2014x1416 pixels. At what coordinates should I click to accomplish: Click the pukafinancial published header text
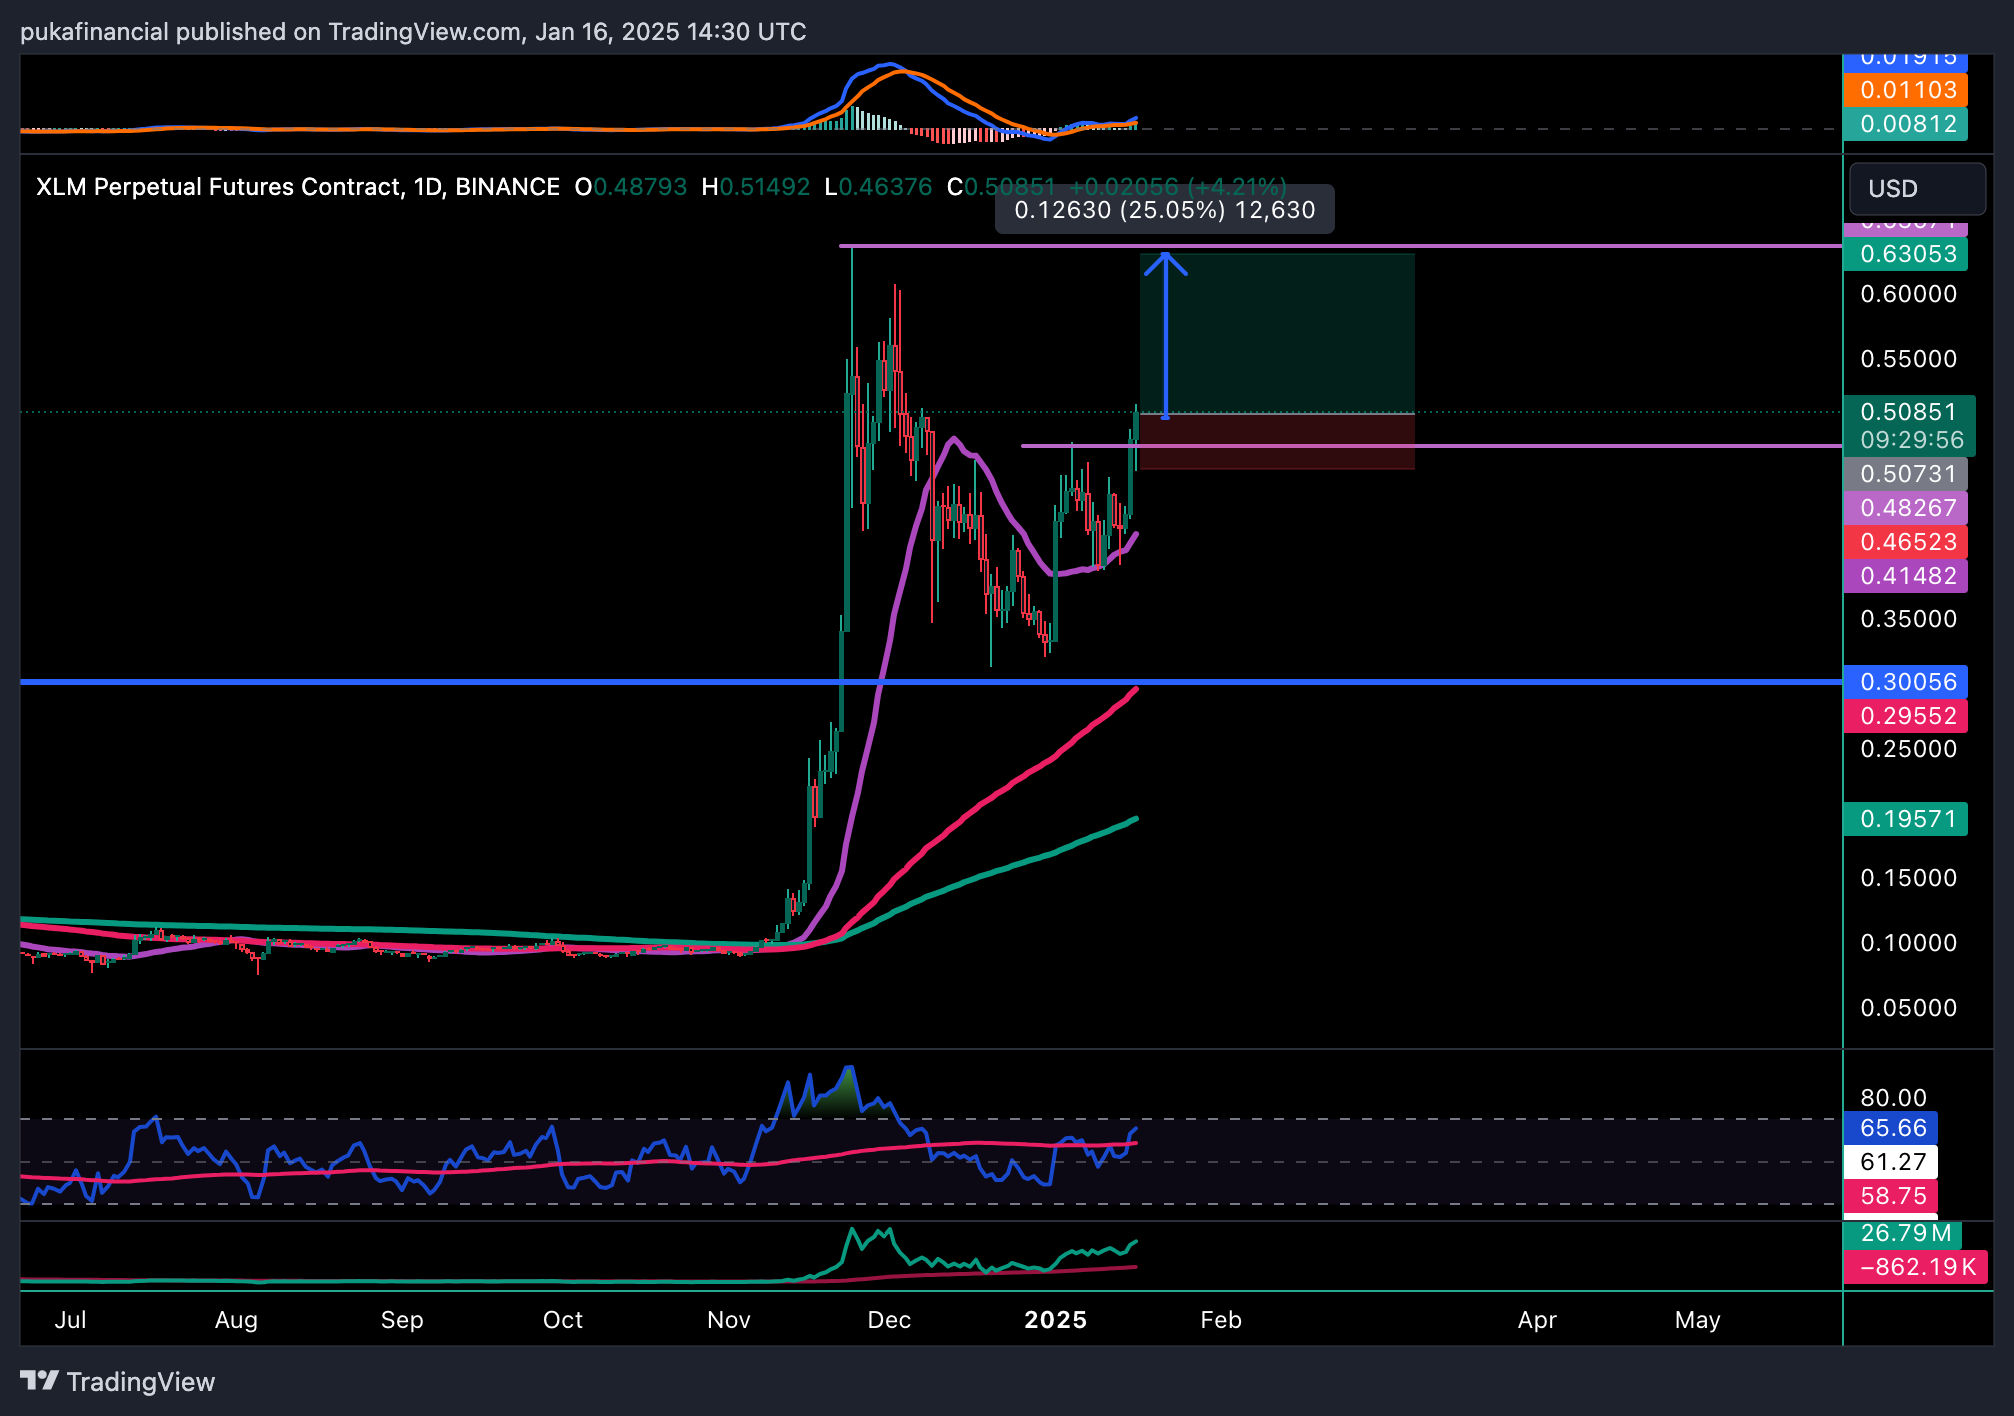(413, 32)
